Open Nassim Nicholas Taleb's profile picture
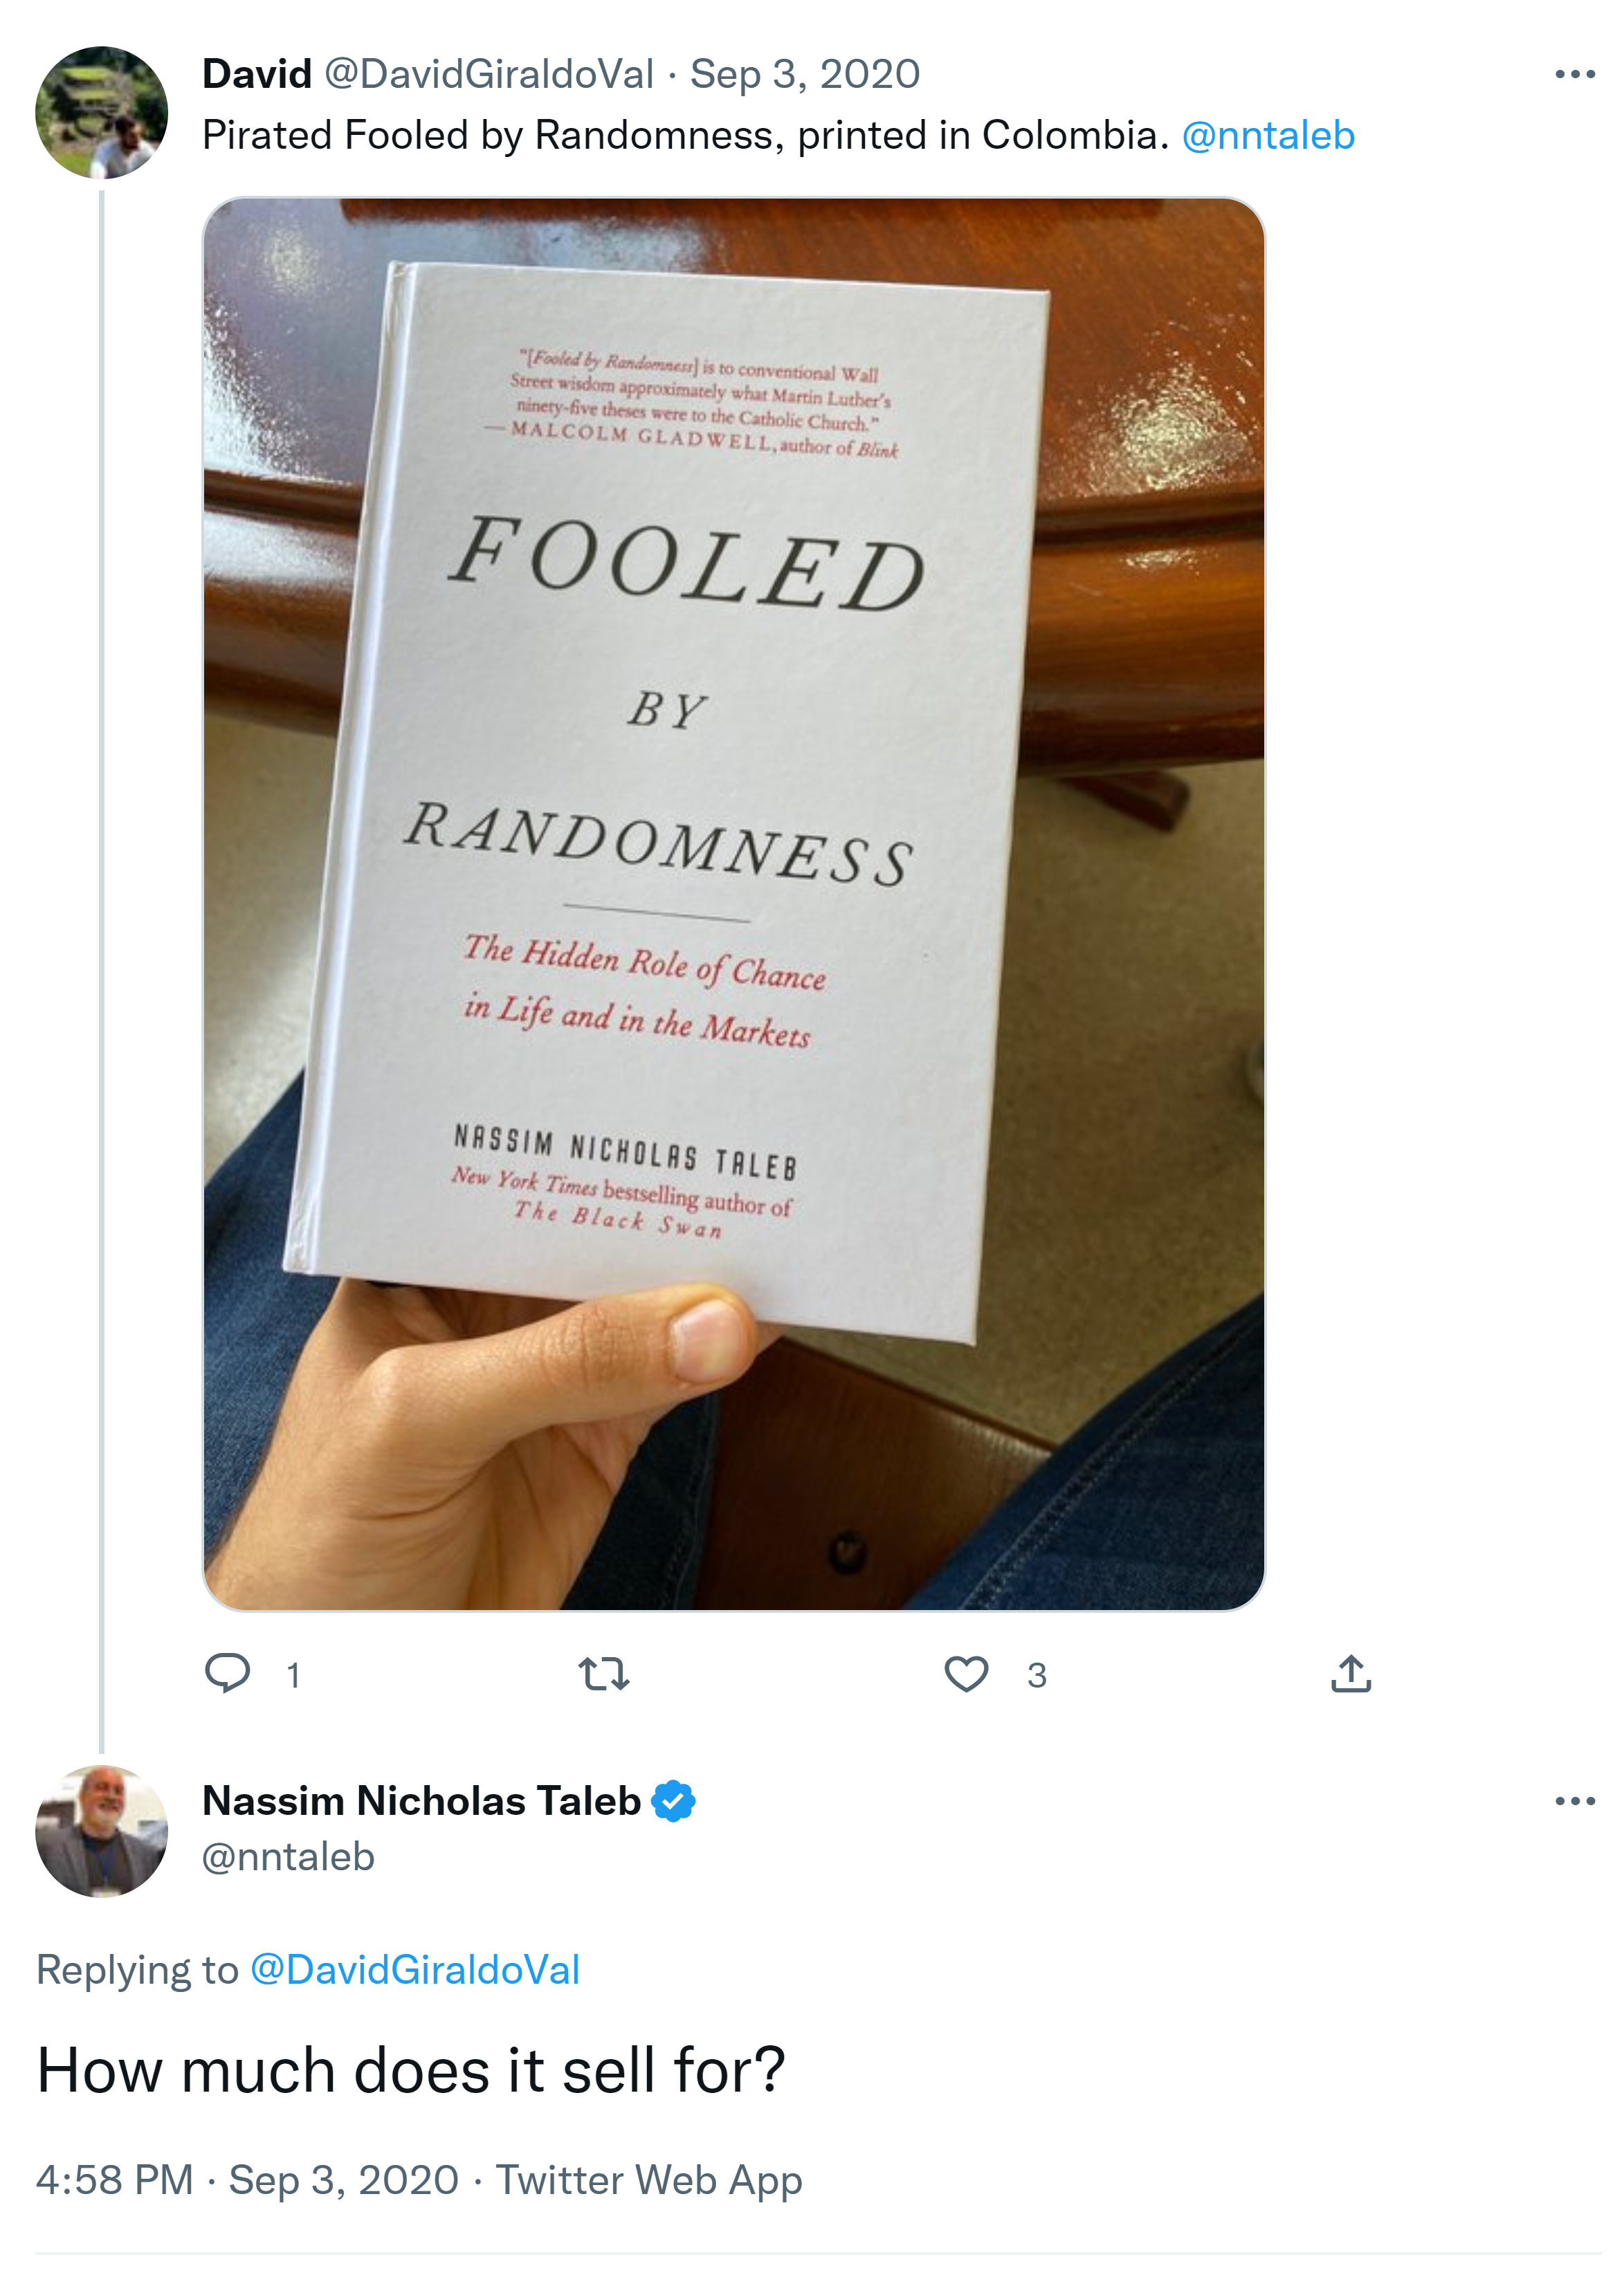Image resolution: width=1624 pixels, height=2275 pixels. (101, 1831)
